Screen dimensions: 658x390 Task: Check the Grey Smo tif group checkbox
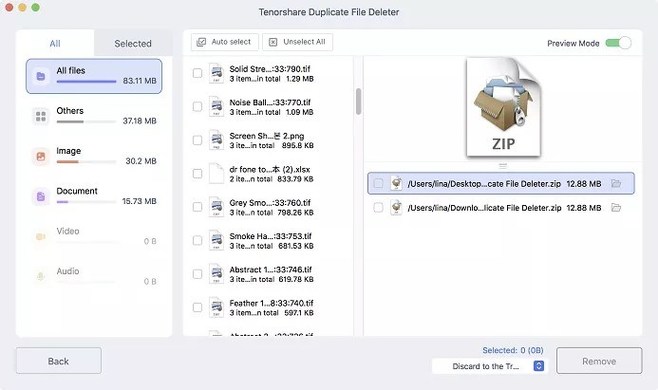(197, 207)
